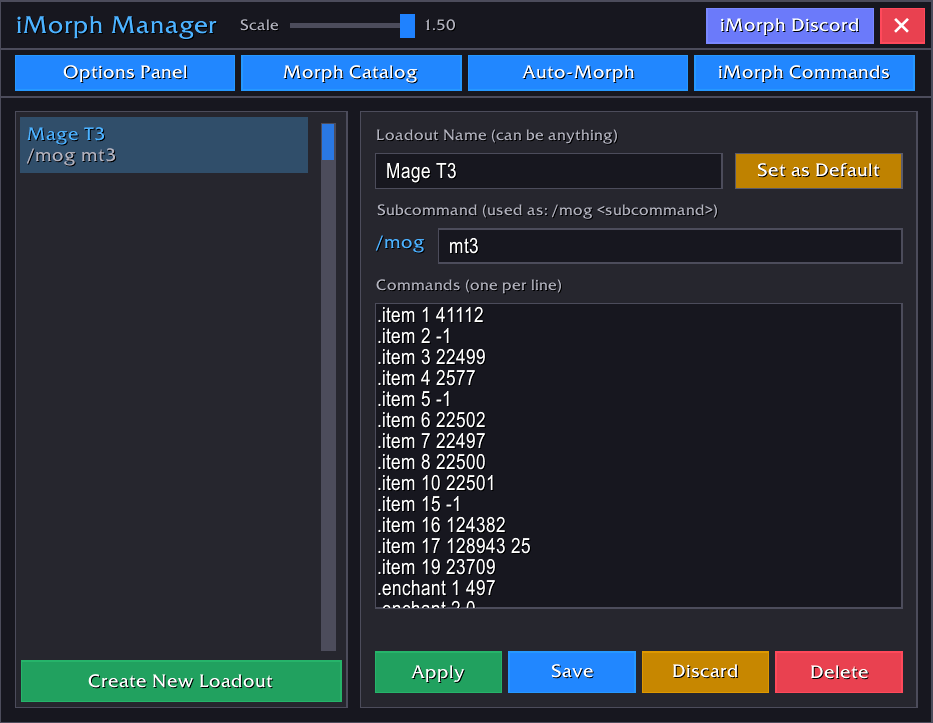Click the line '.item 16 124382'
The image size is (933, 723).
tap(442, 525)
